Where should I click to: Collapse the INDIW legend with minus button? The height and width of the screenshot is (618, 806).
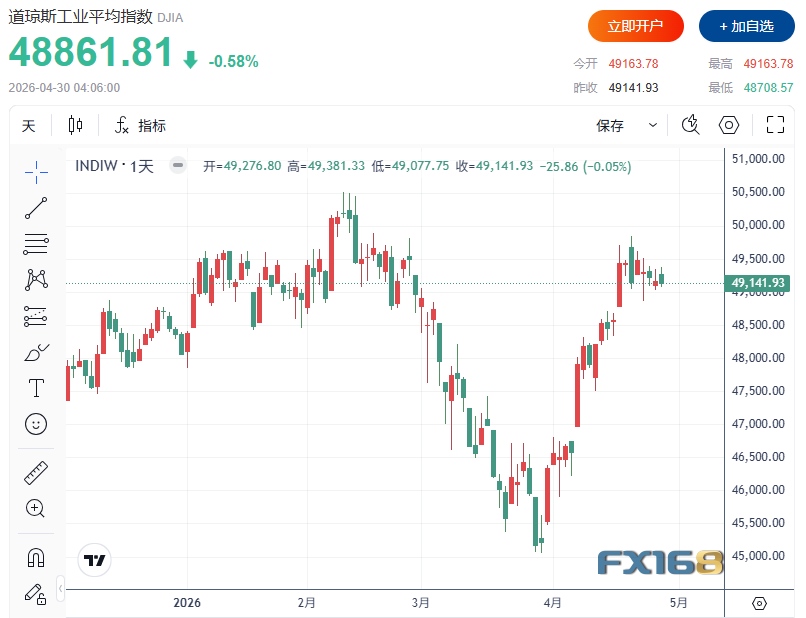pos(178,166)
